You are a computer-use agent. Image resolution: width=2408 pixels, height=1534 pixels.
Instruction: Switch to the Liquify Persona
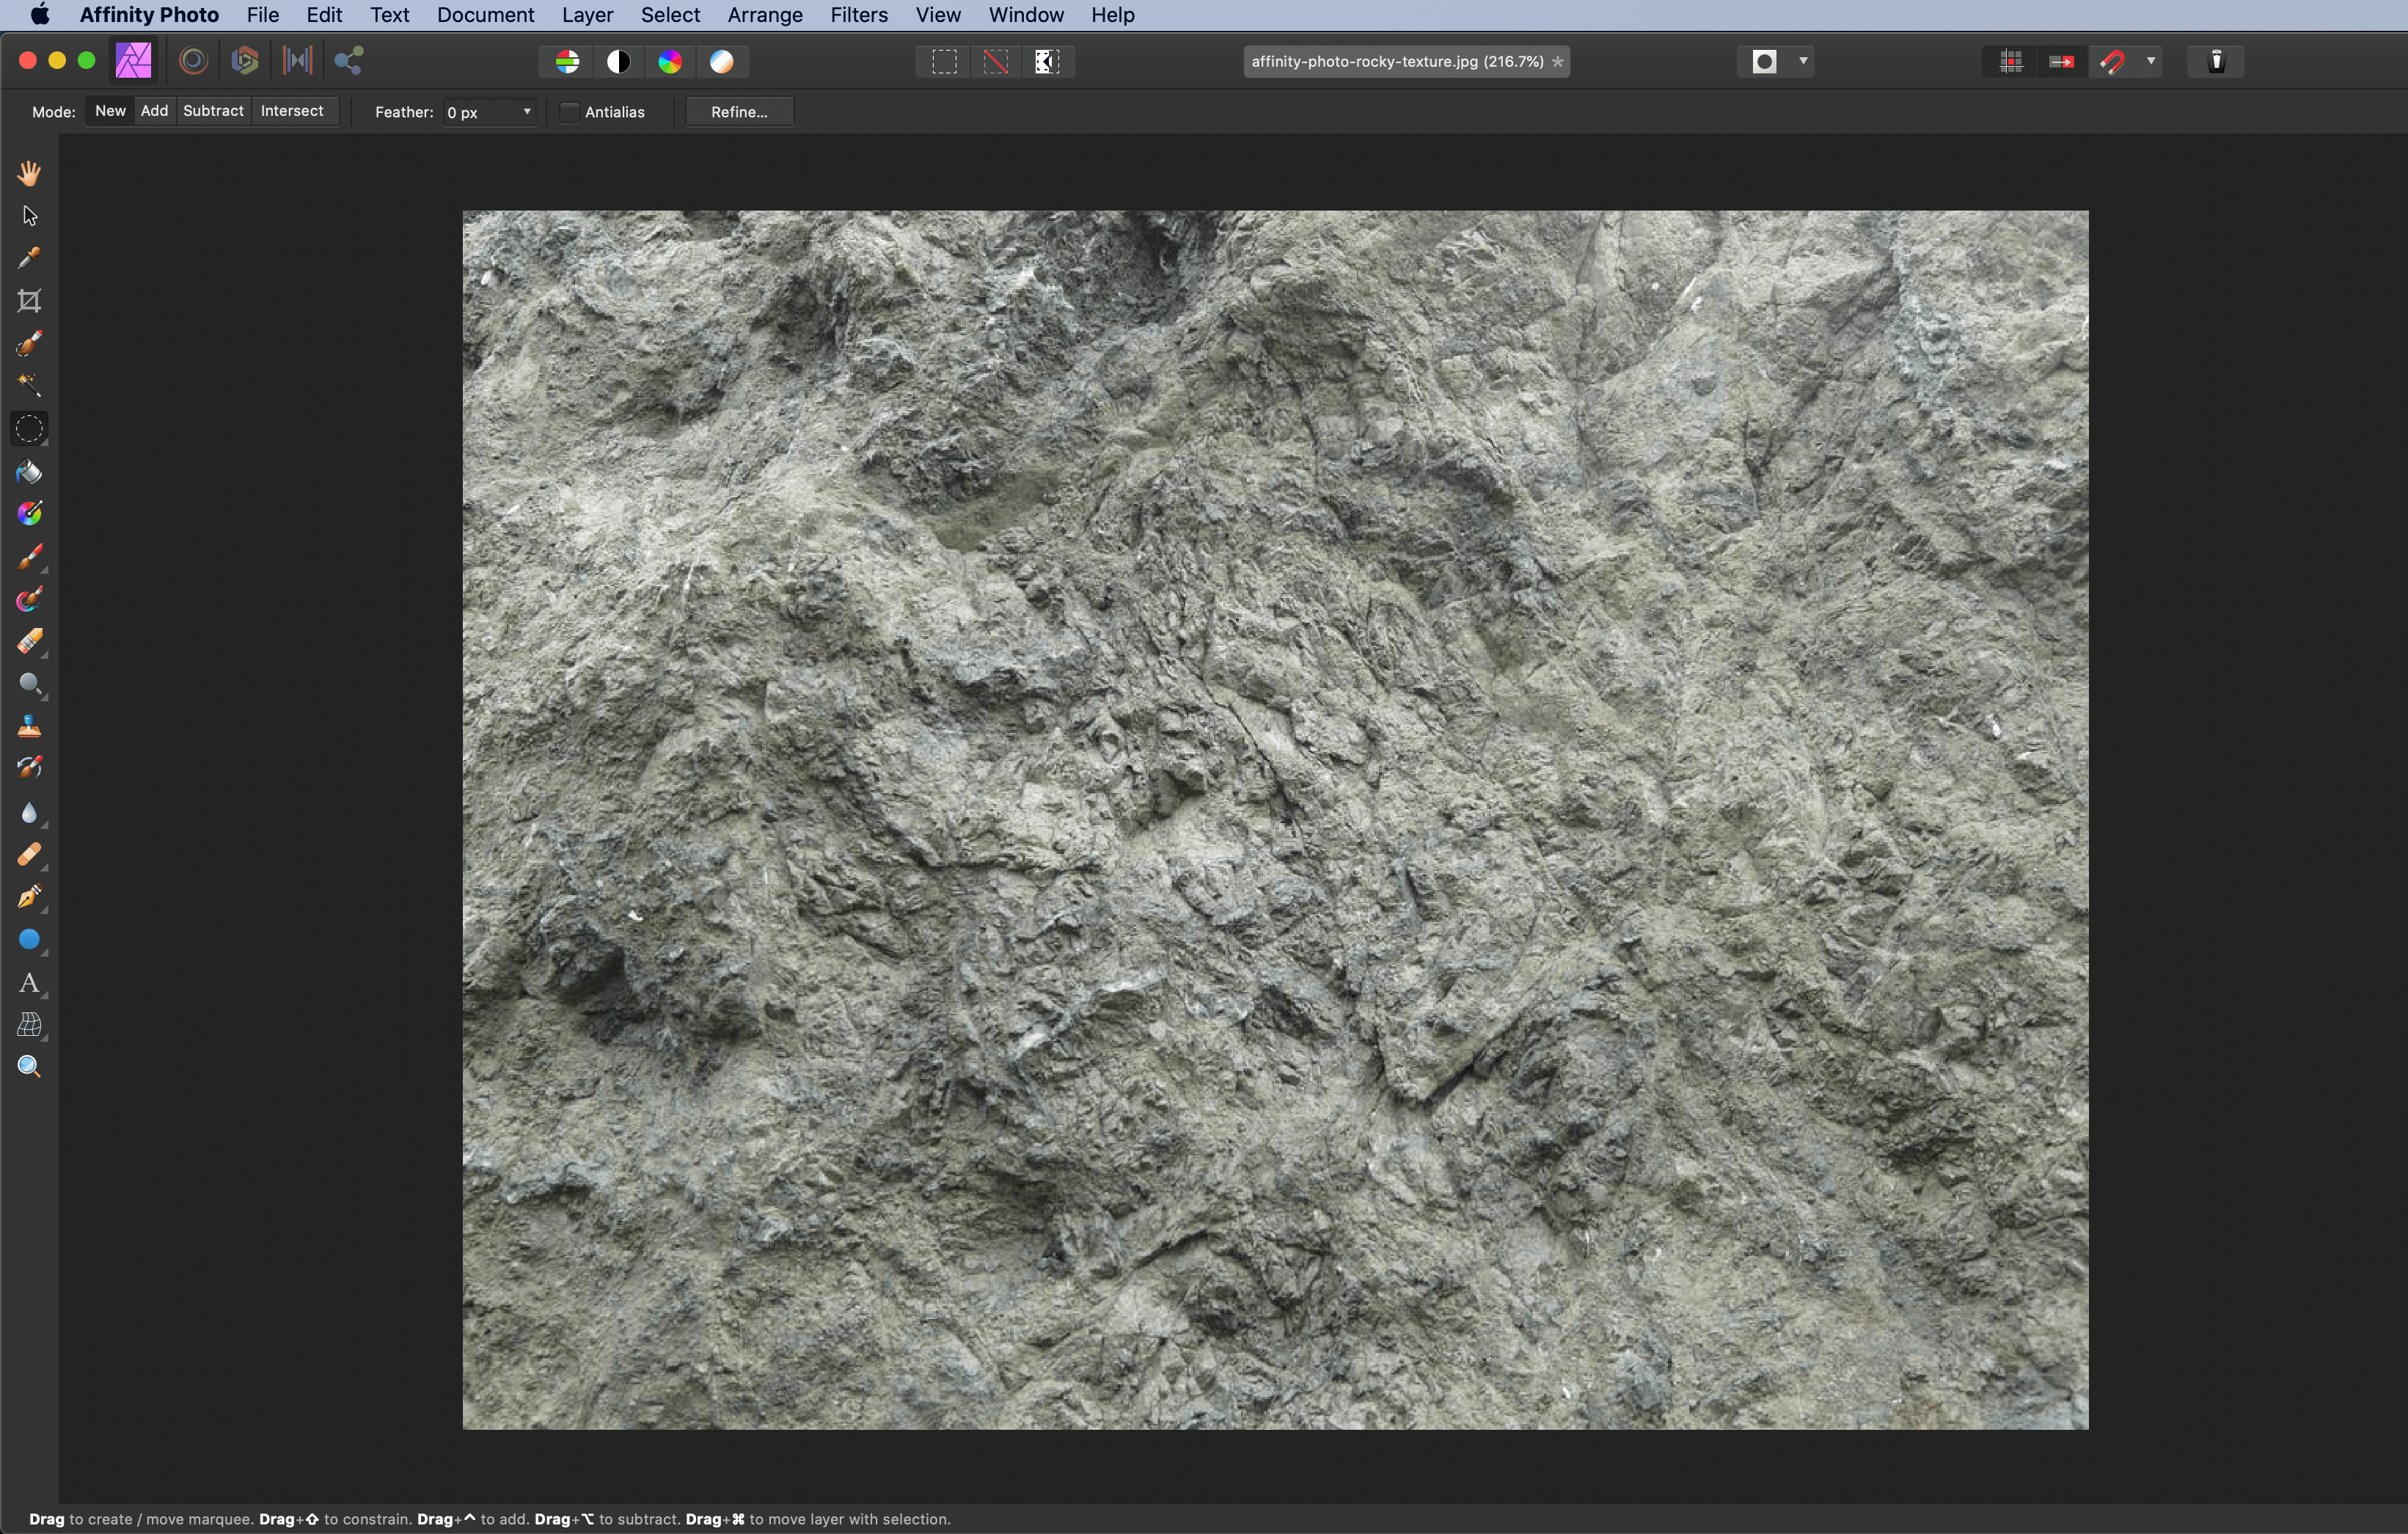[194, 61]
